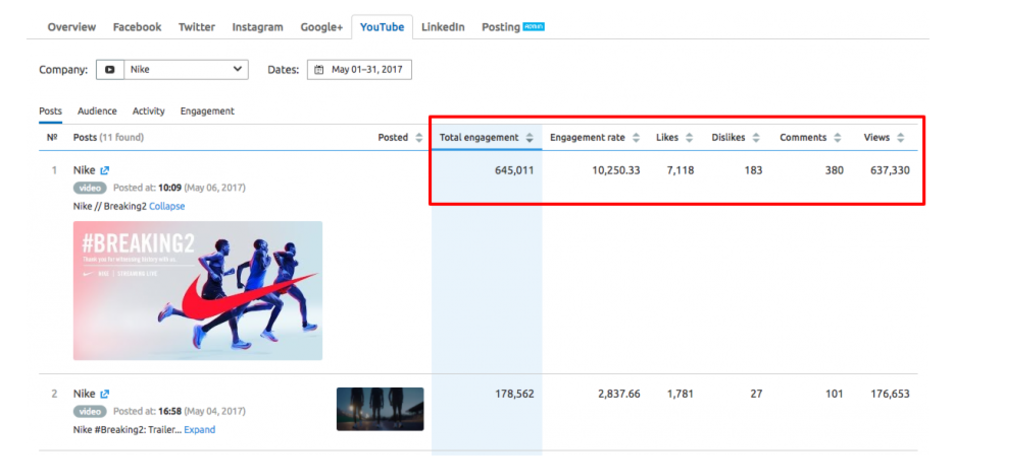Select comments value 101
This screenshot has width=1010, height=460.
point(835,394)
